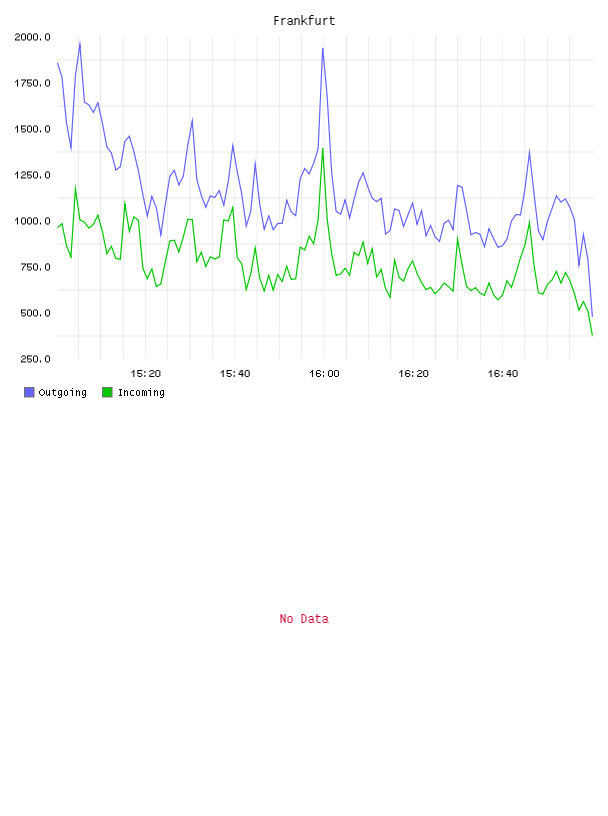Click the Outgoing peak at 16:00
This screenshot has height=816, width=608.
[x=323, y=48]
